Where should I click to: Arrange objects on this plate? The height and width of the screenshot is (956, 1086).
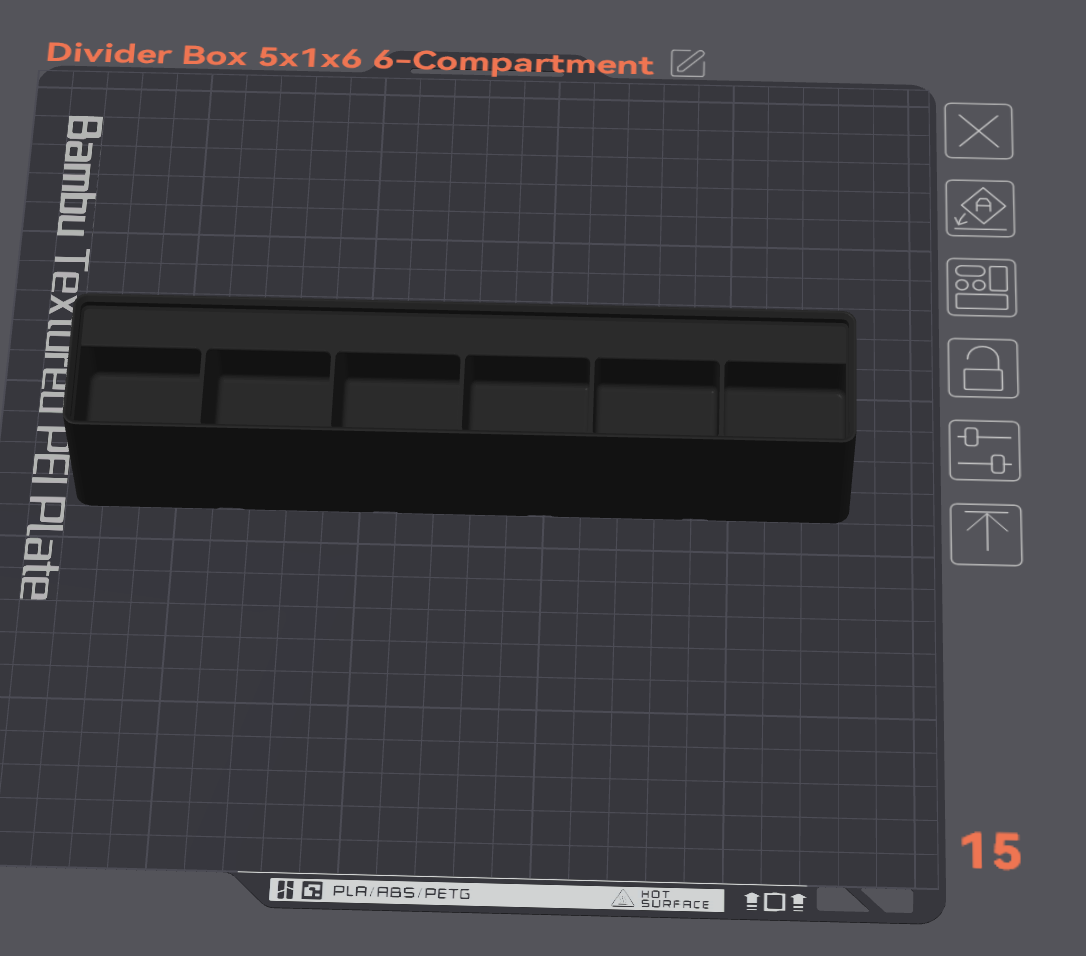981,287
